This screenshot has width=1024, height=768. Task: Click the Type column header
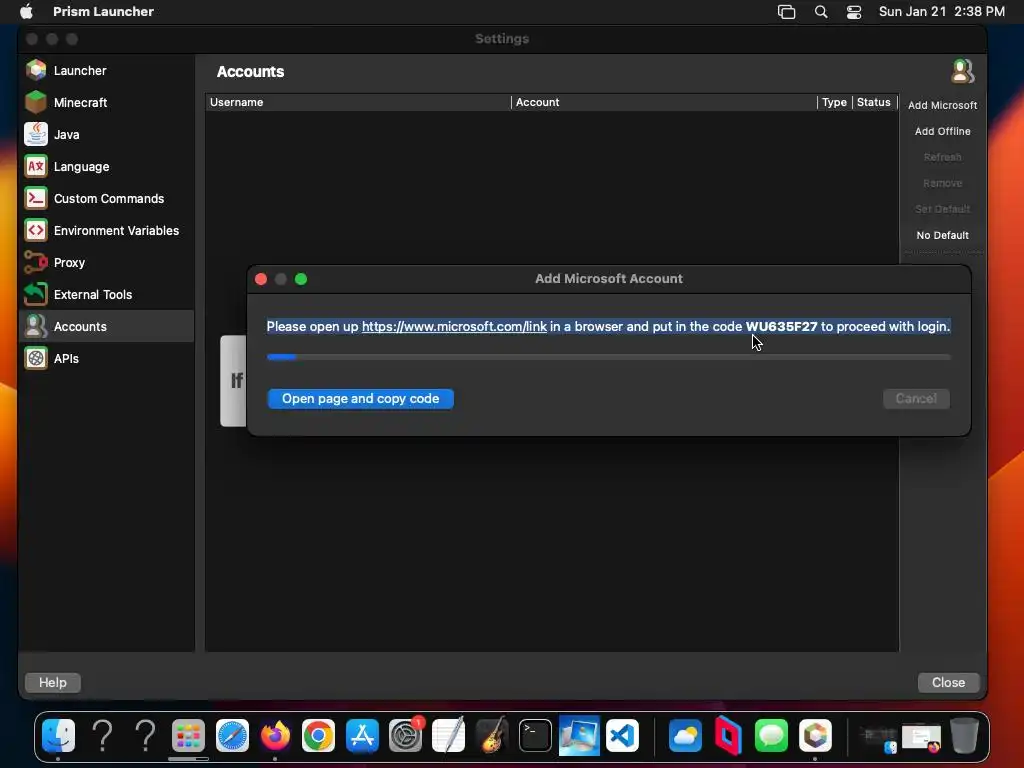tap(834, 102)
